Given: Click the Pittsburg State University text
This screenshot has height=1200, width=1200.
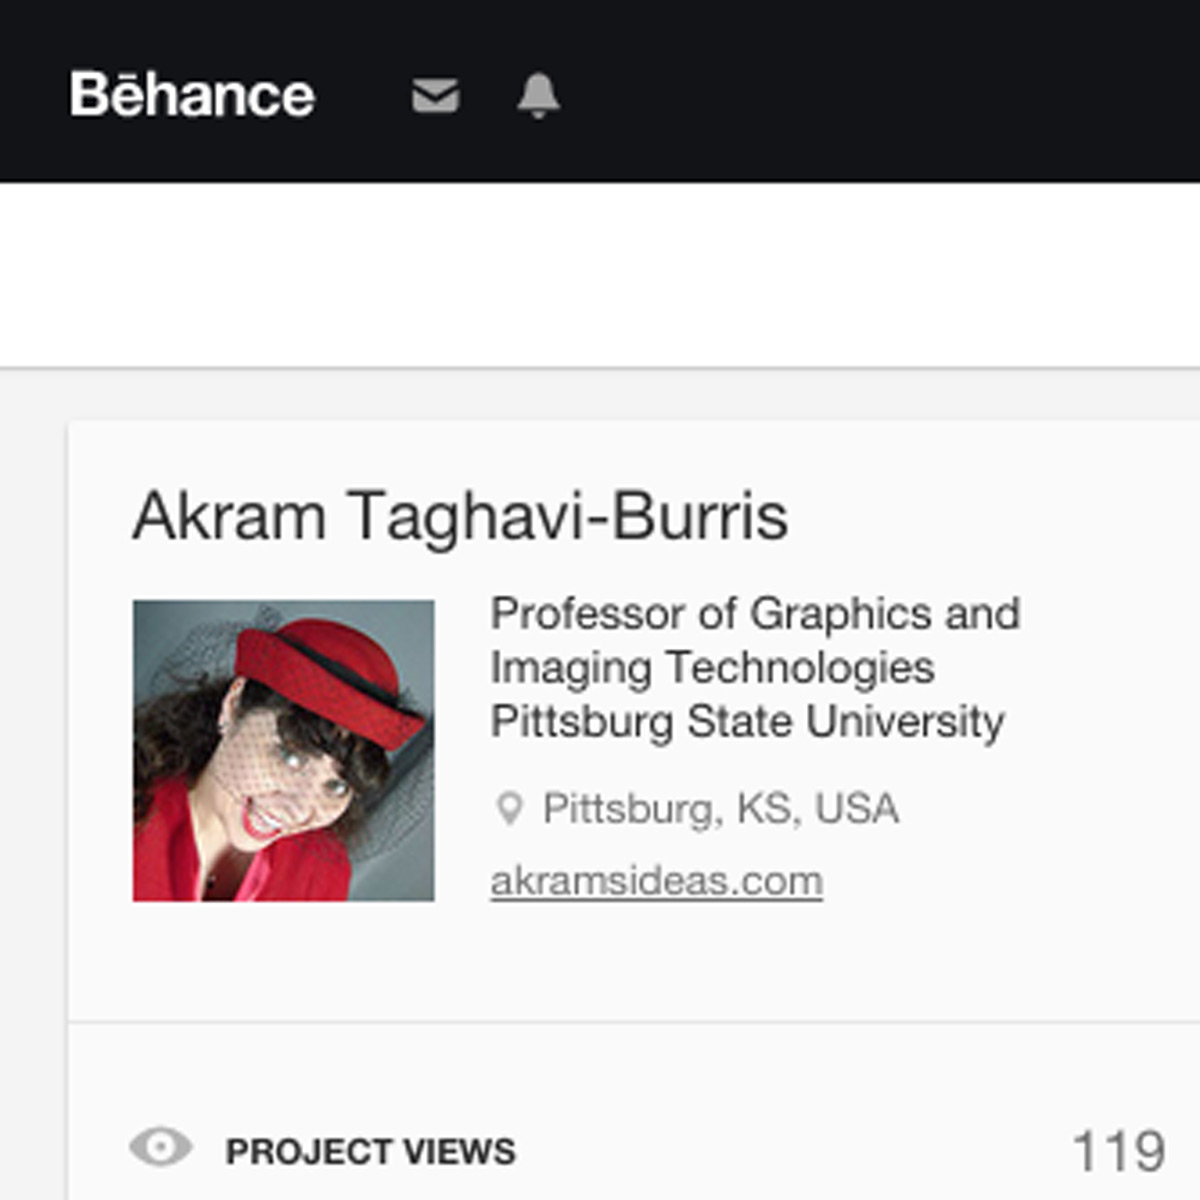Looking at the screenshot, I should point(747,722).
